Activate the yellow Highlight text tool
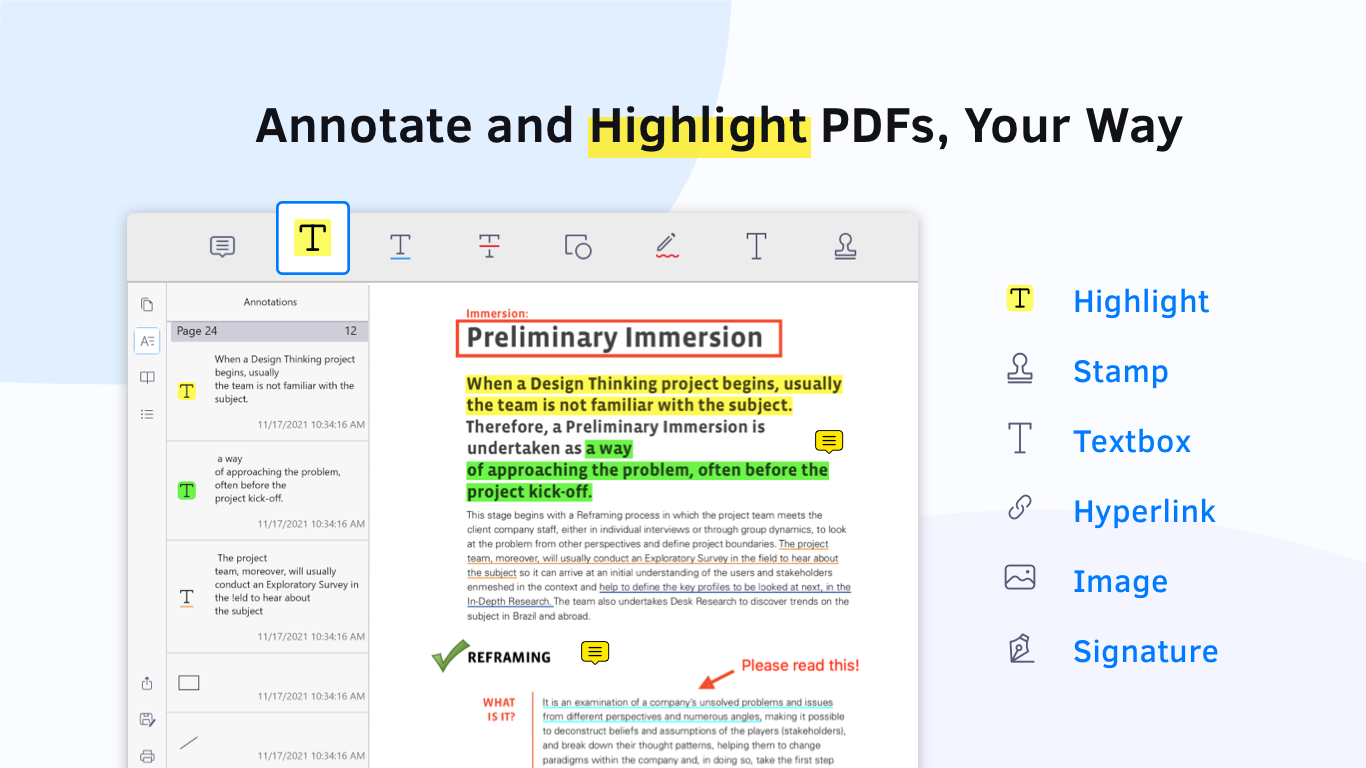Image resolution: width=1366 pixels, height=768 pixels. 313,238
